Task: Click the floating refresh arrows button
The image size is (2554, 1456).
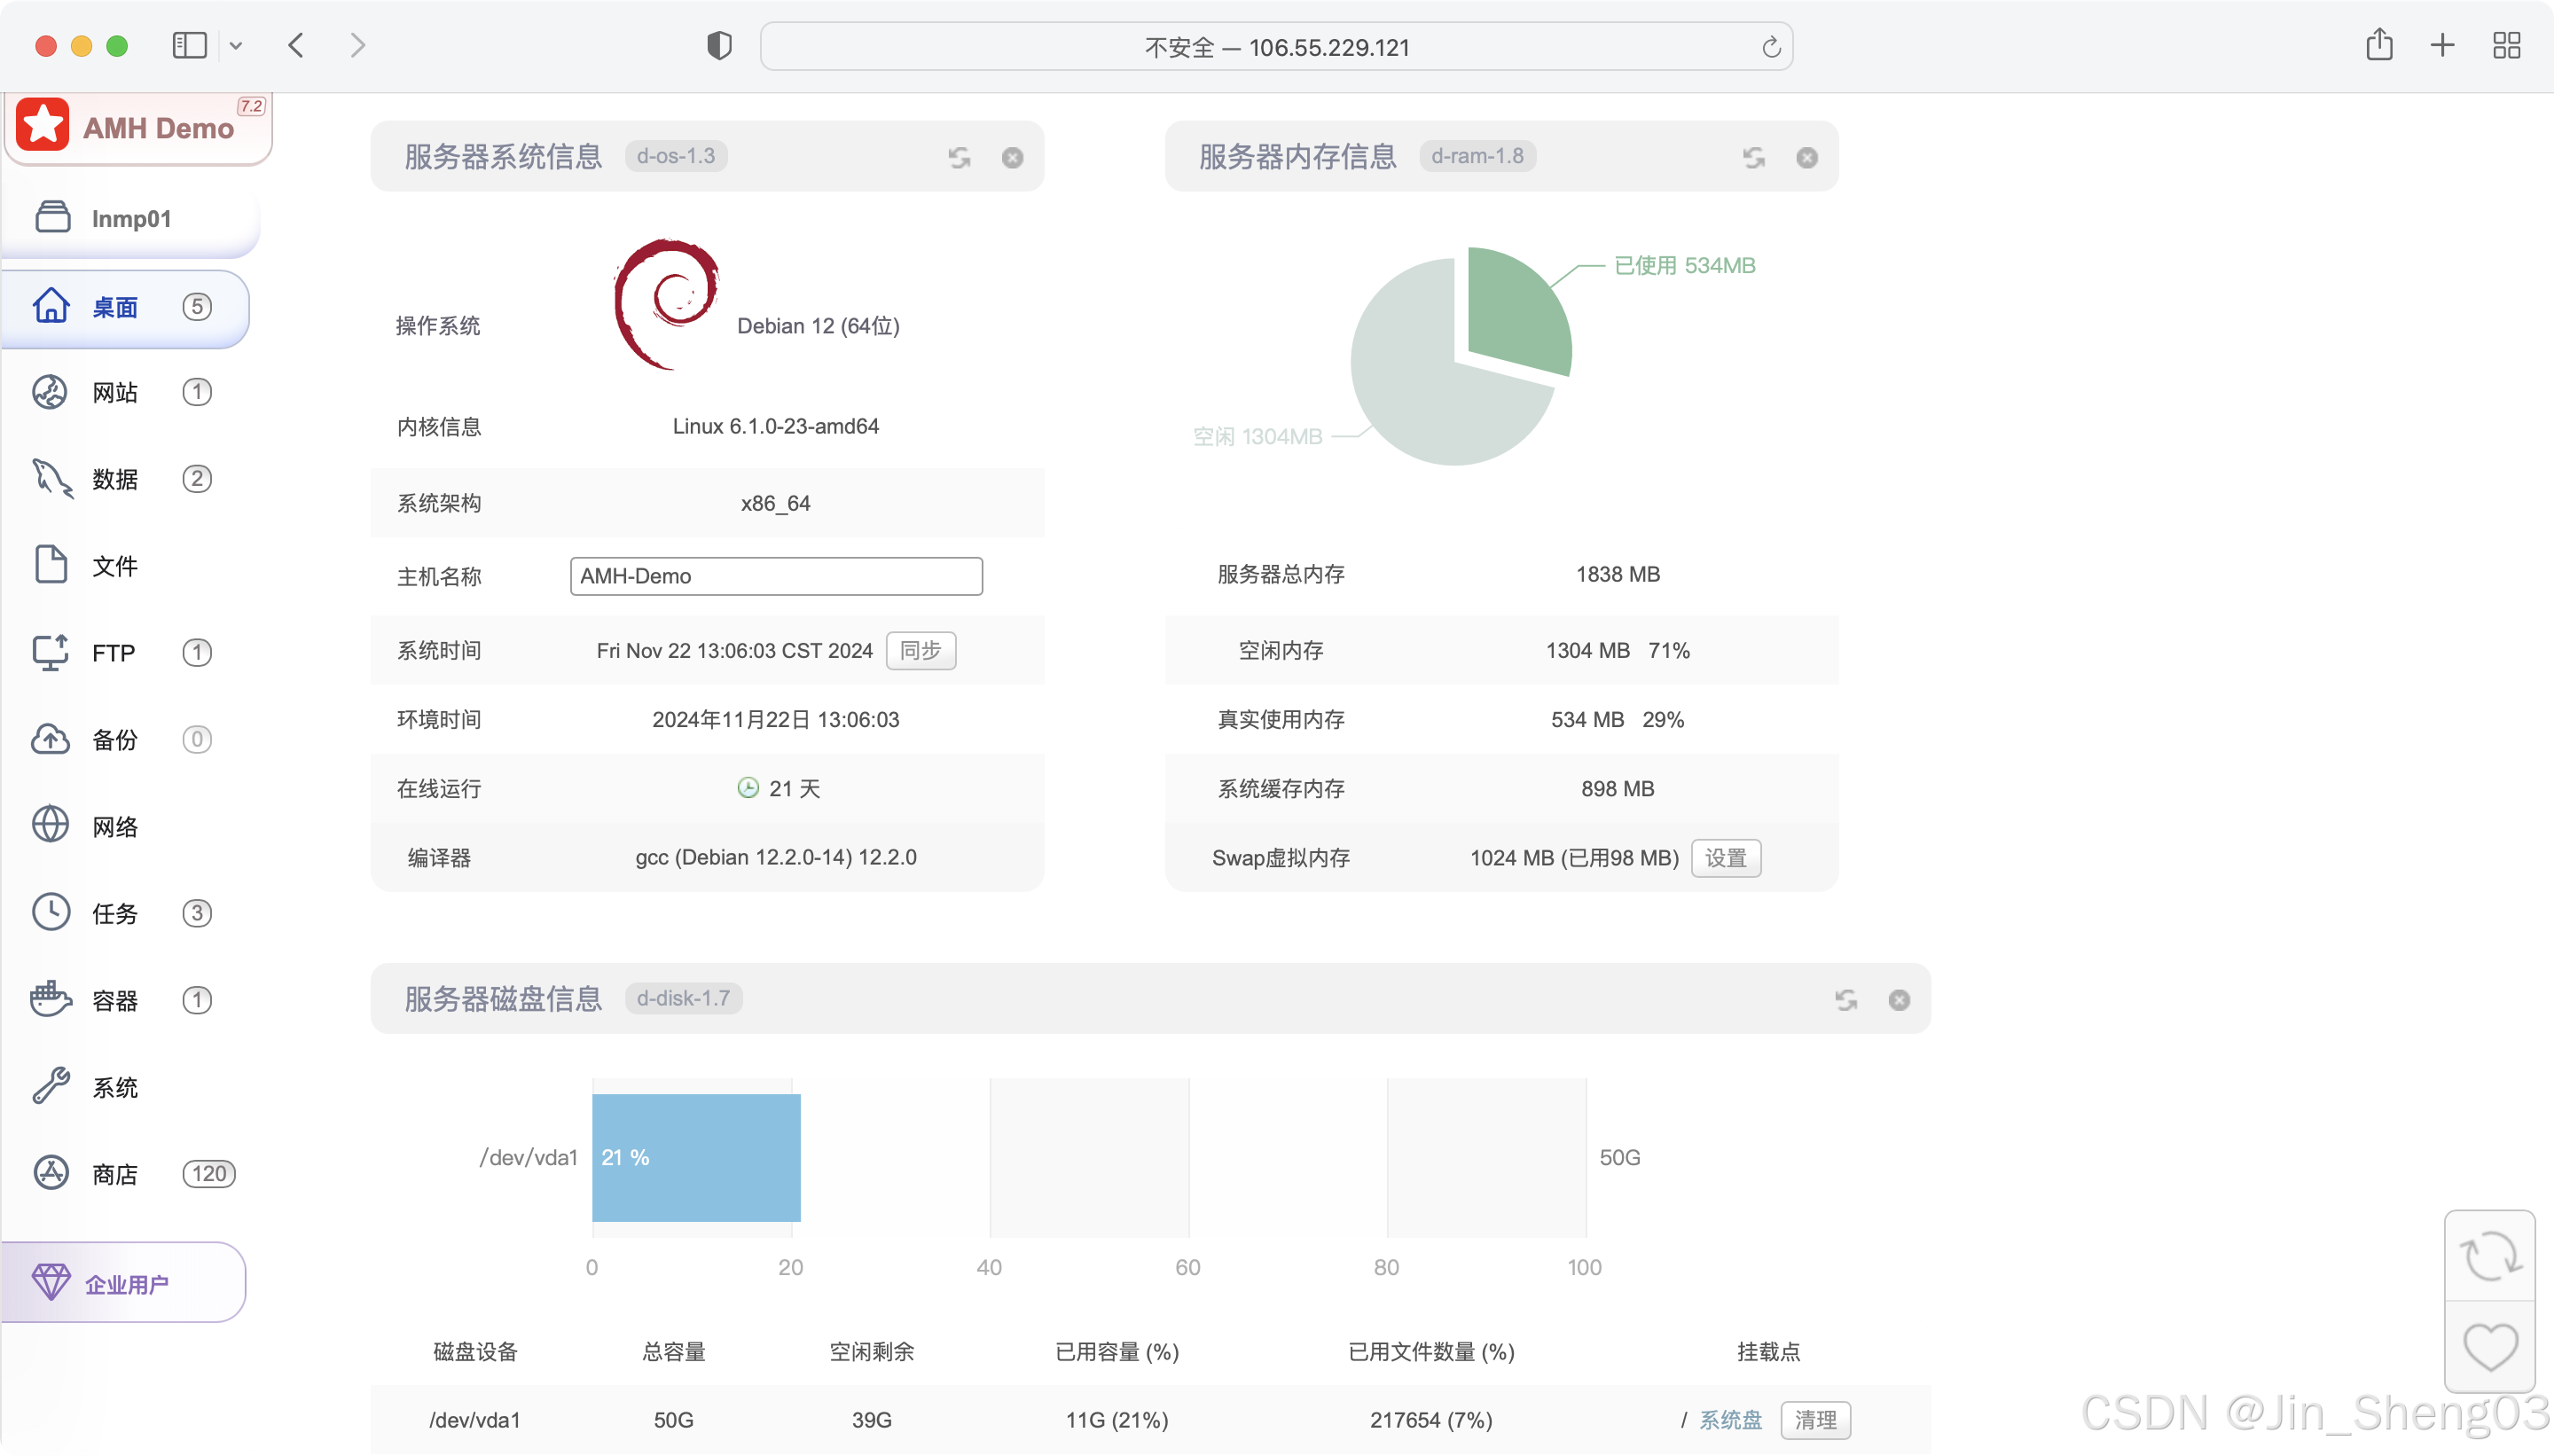Action: tap(2489, 1256)
